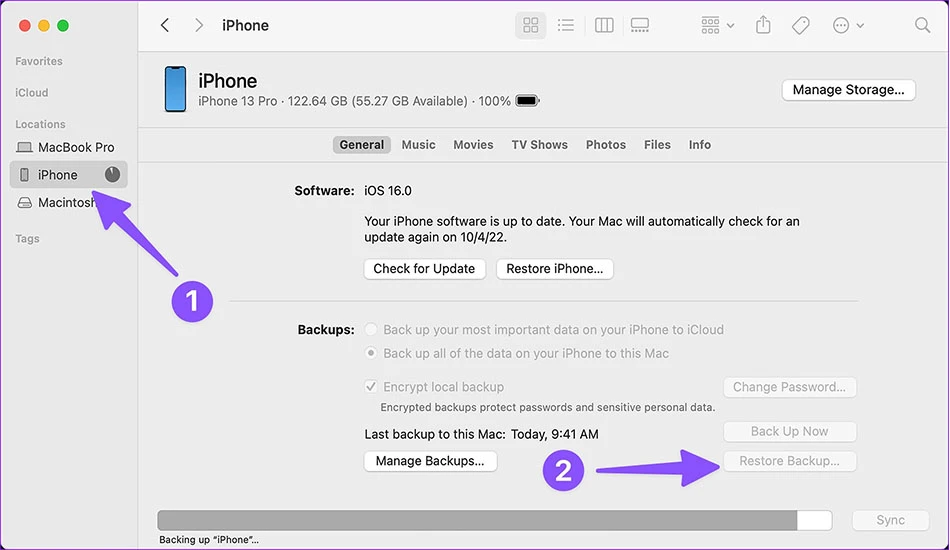Click the Sync button

click(890, 520)
